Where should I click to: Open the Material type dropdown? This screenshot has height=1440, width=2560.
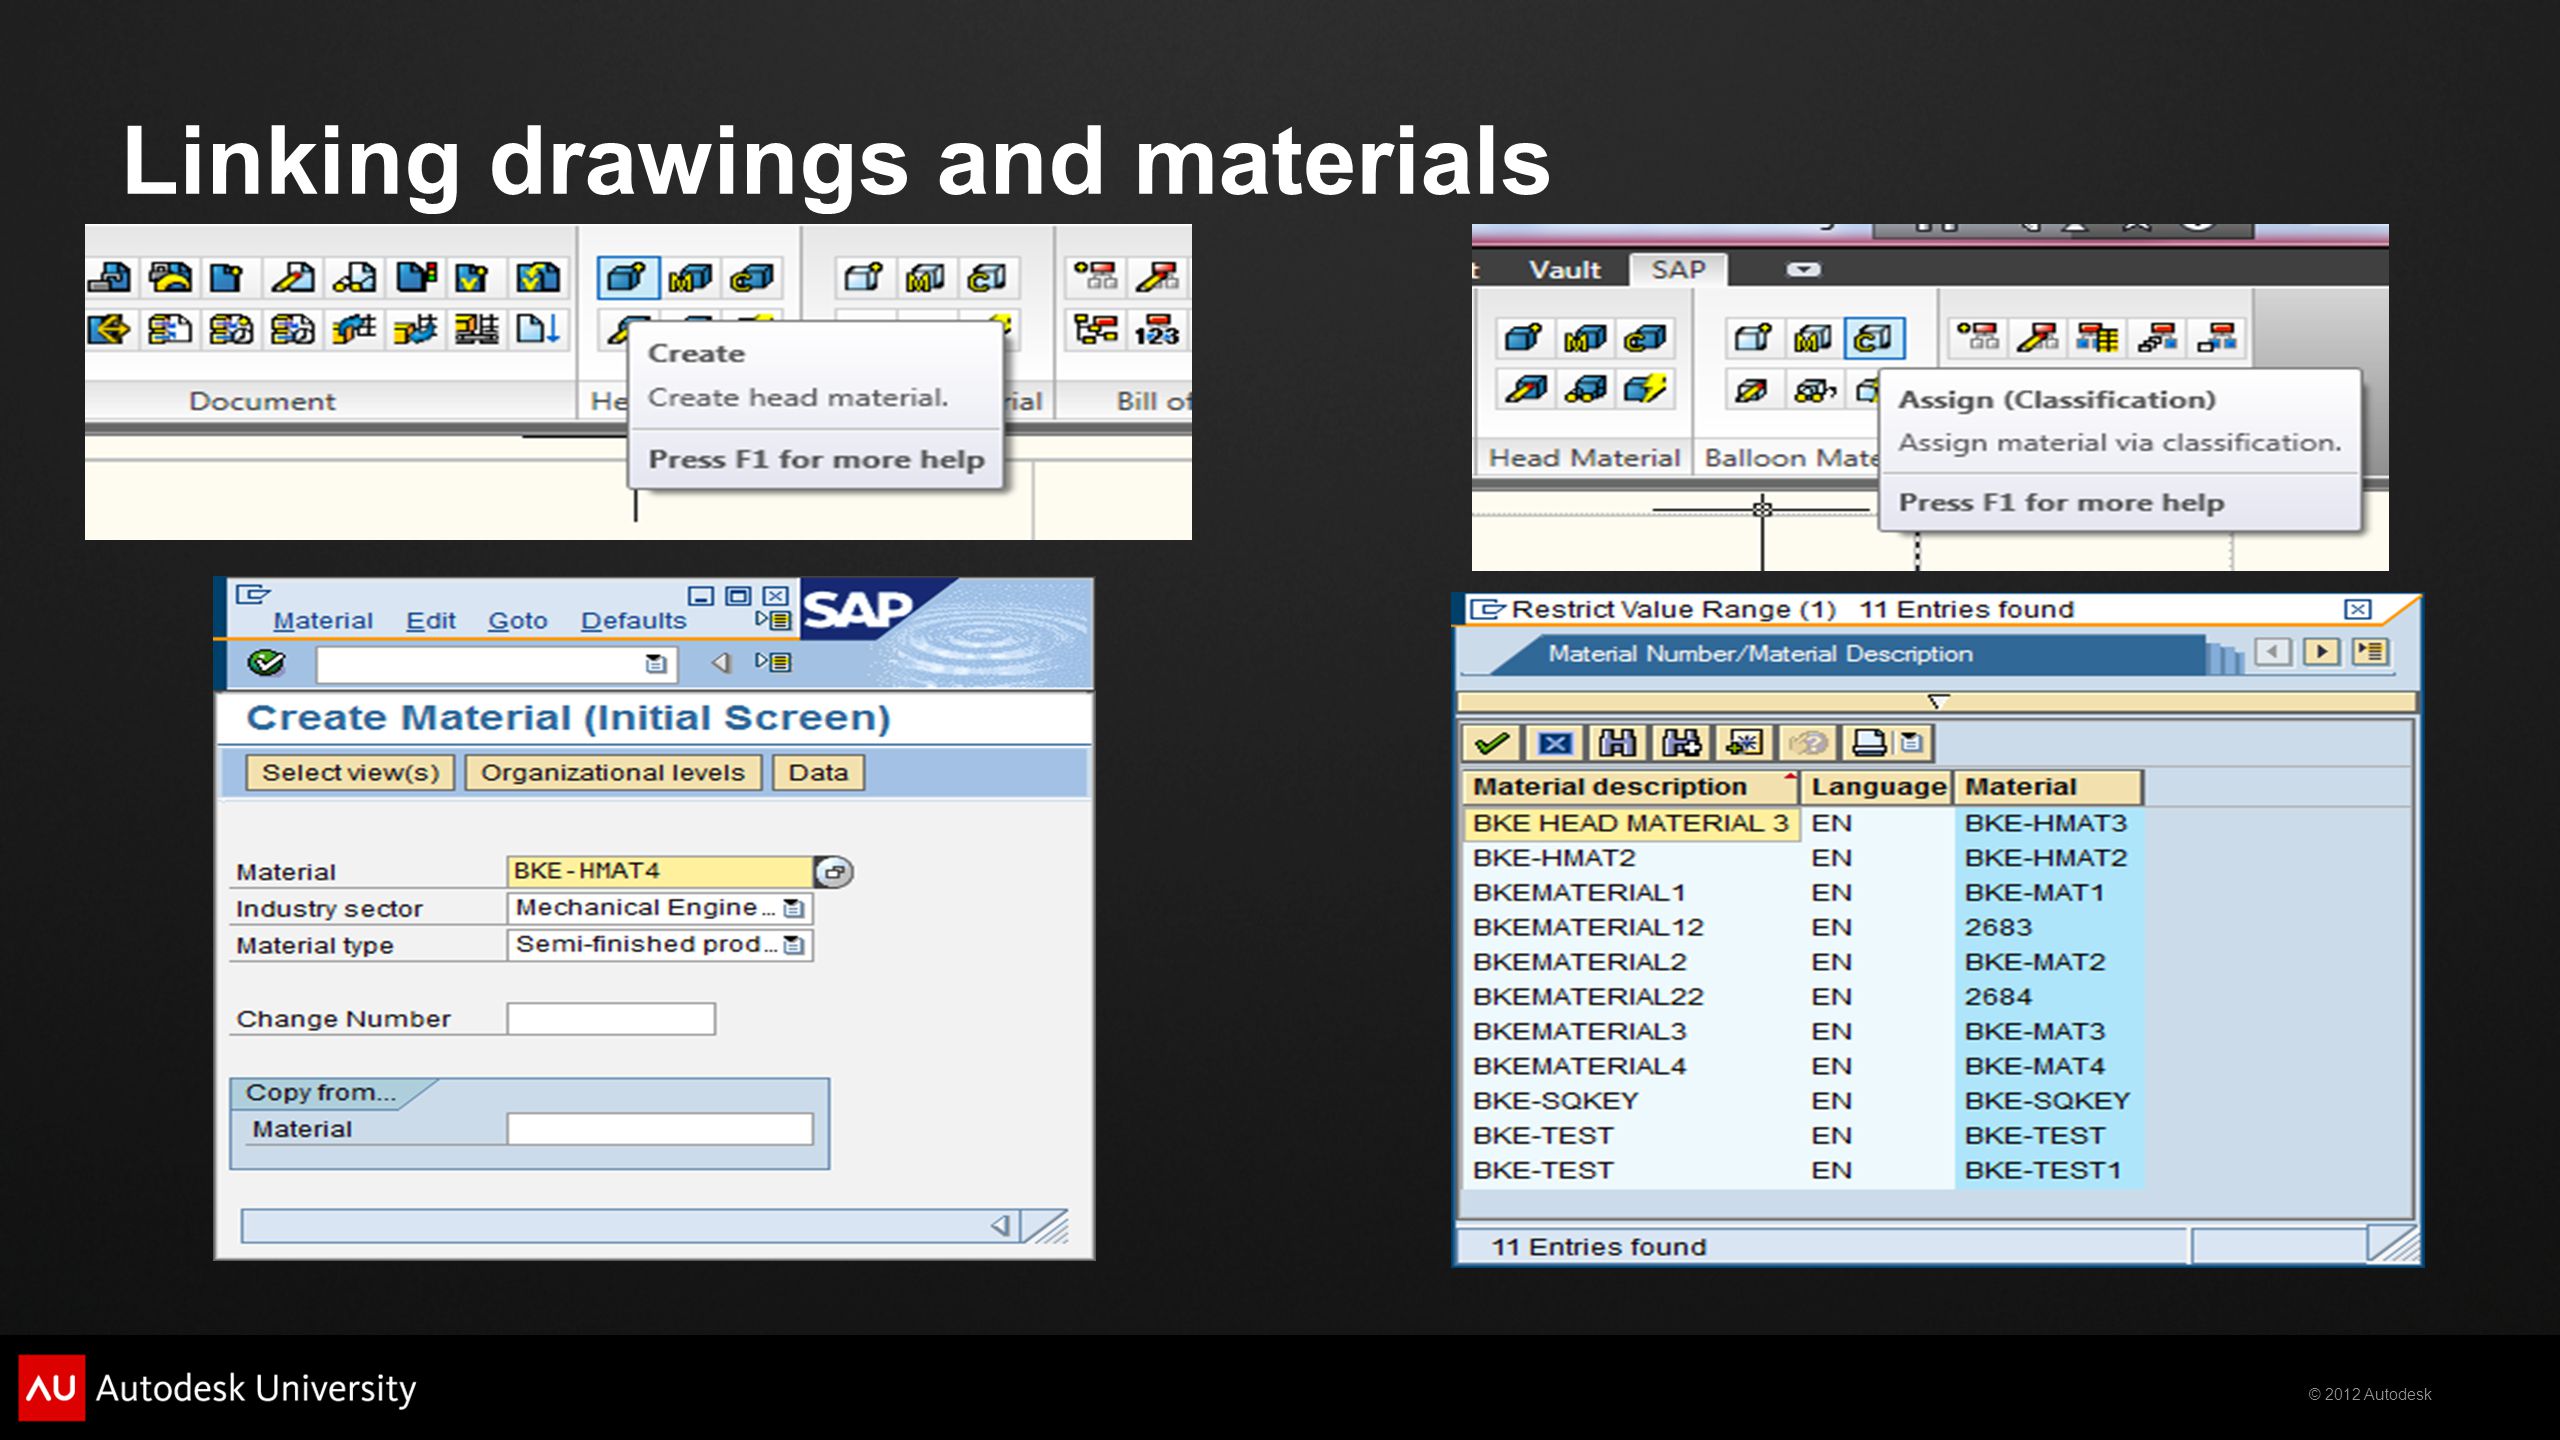(x=794, y=945)
